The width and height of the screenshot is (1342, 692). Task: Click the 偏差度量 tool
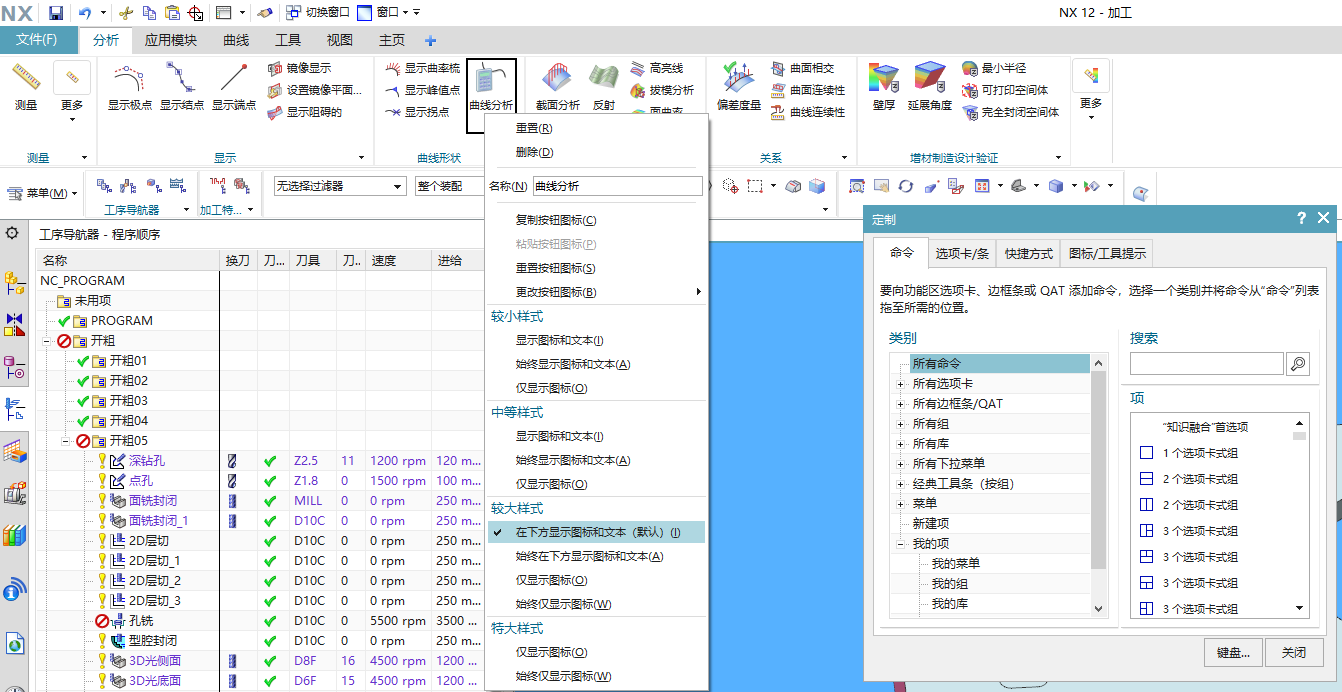739,88
